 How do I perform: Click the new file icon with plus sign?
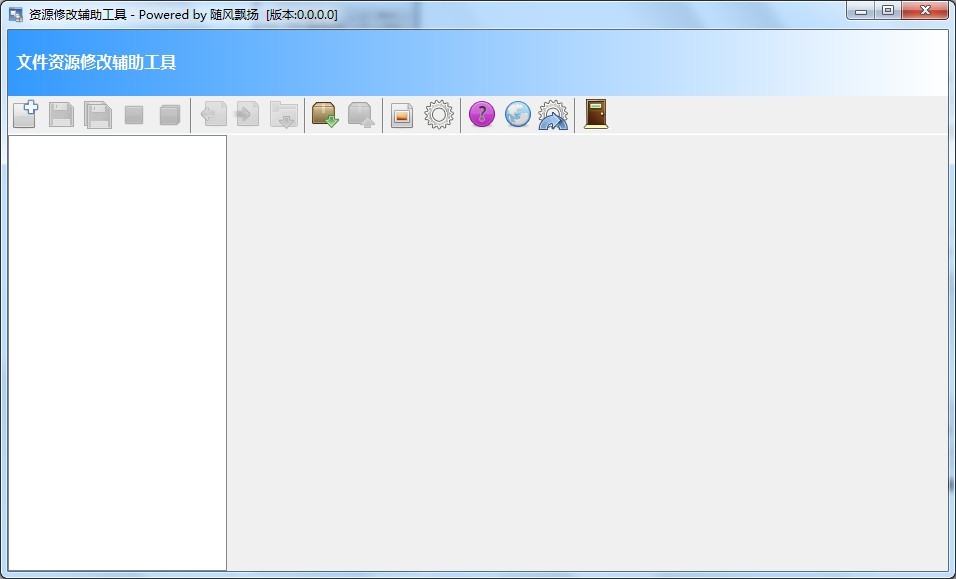(x=25, y=114)
